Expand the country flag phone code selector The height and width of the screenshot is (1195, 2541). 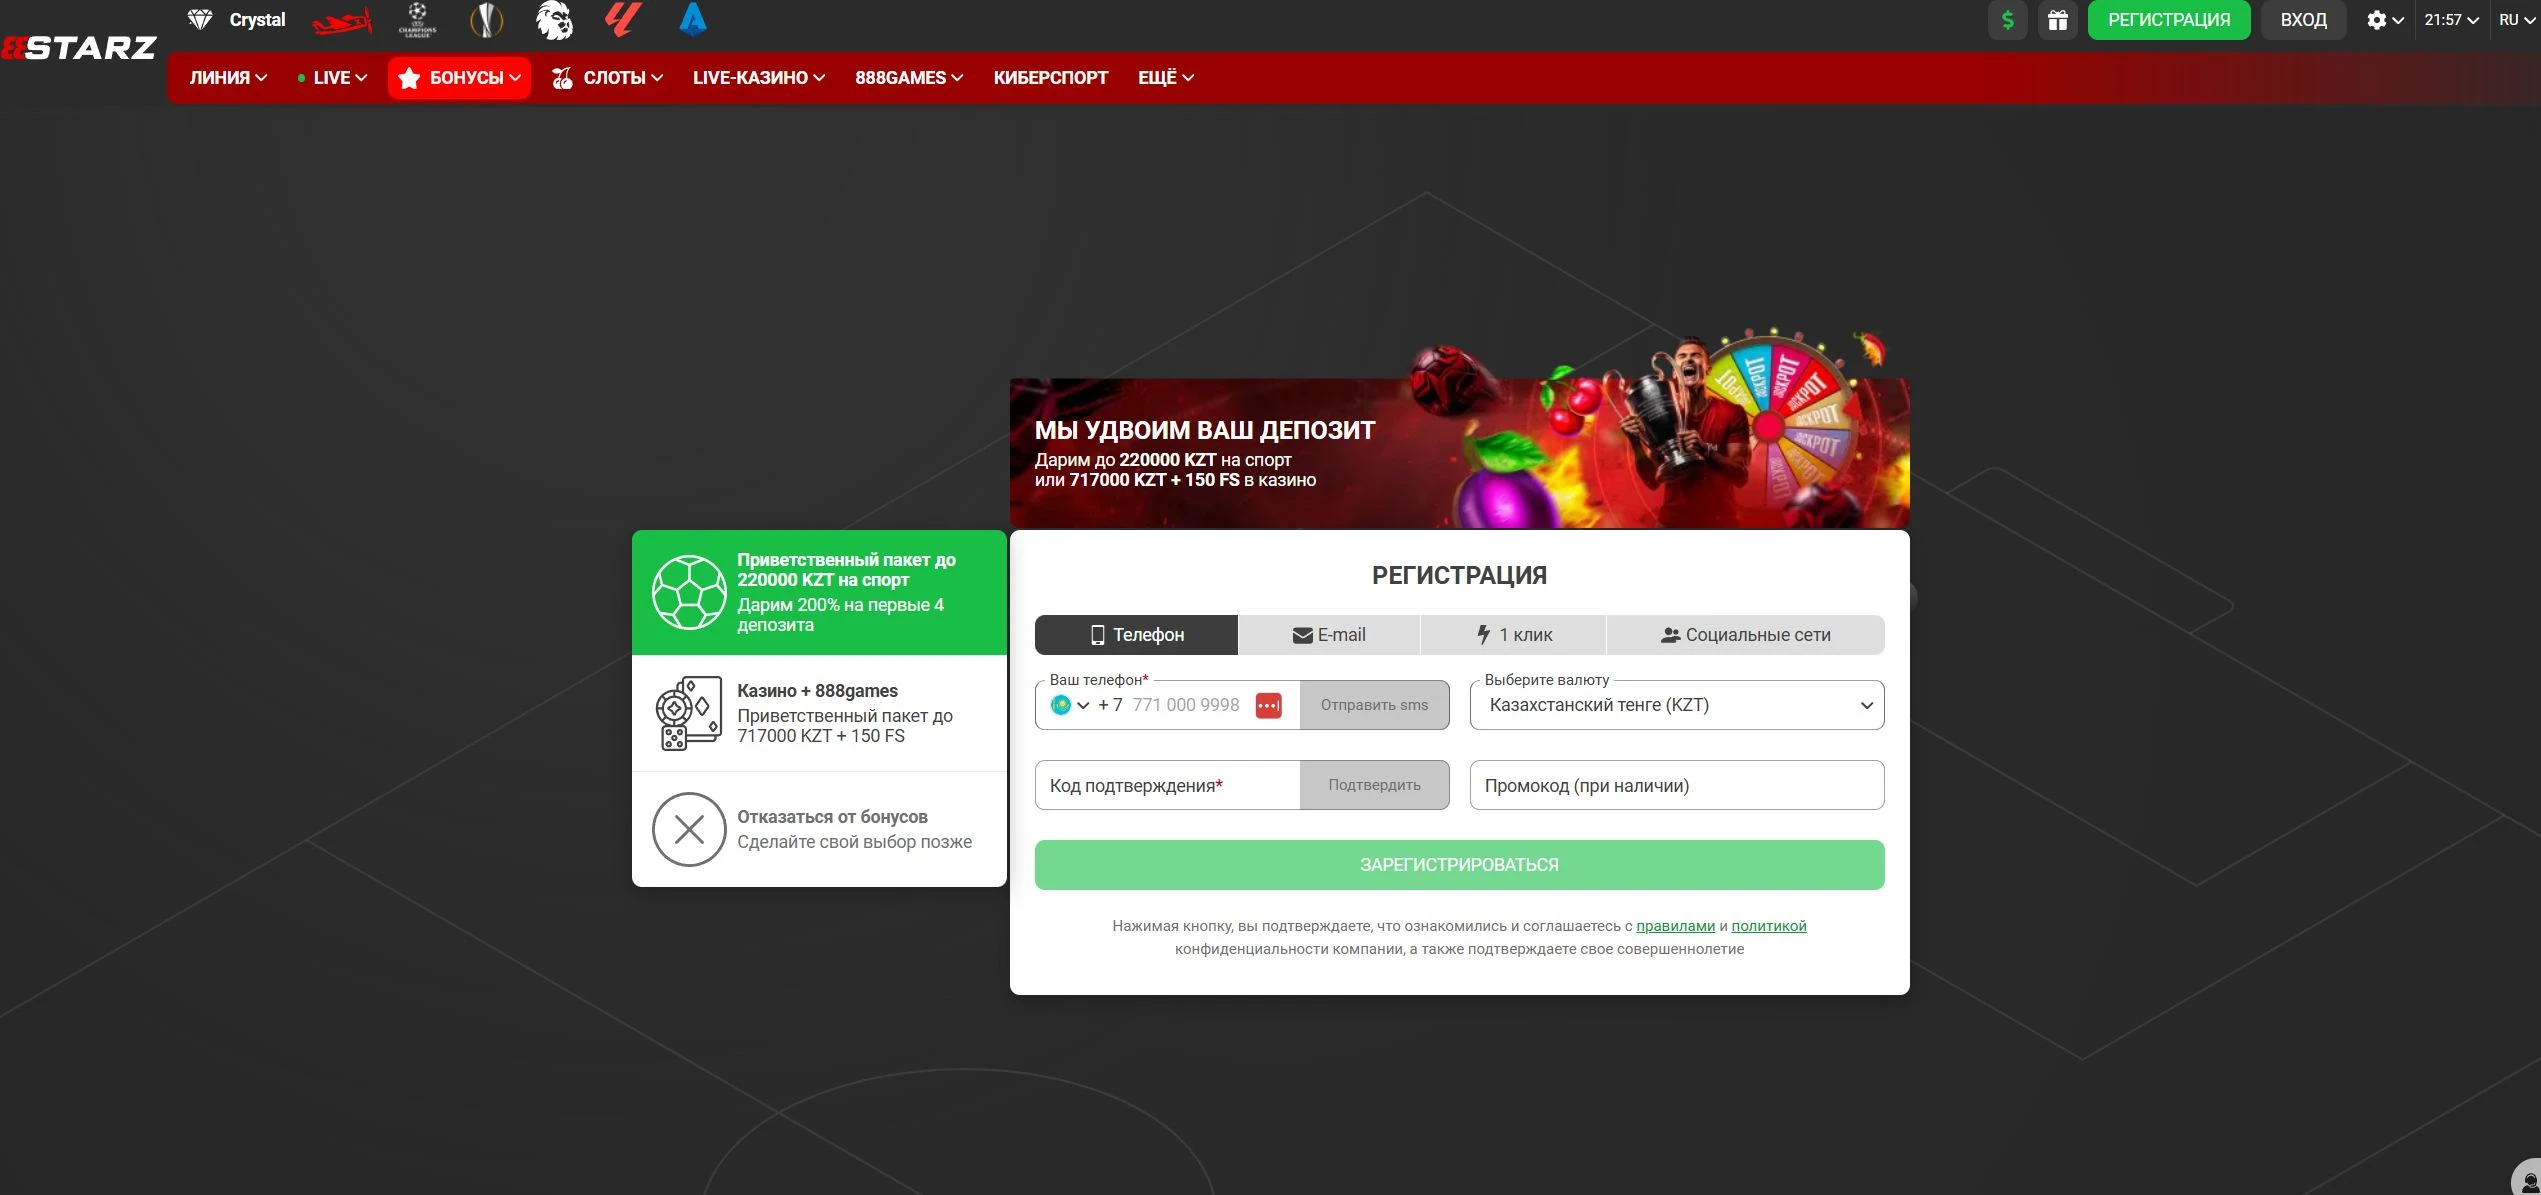click(1069, 705)
